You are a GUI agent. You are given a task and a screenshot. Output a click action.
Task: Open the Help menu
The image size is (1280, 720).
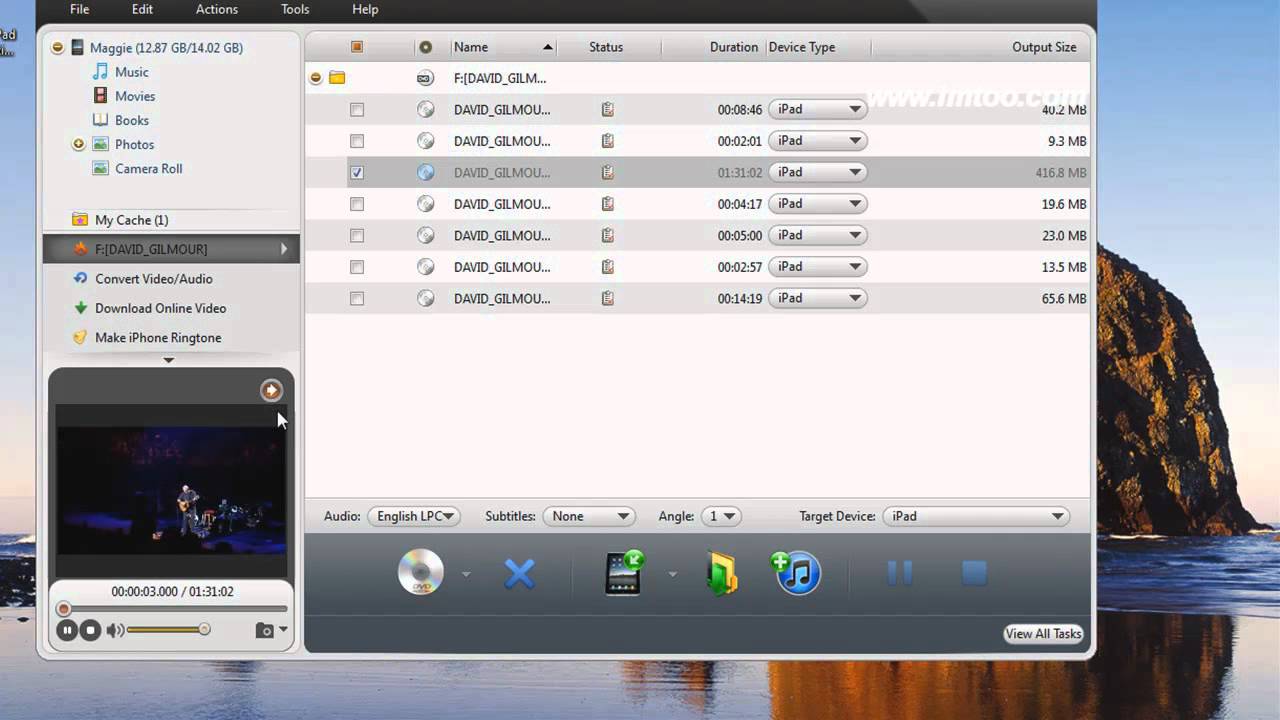[365, 9]
